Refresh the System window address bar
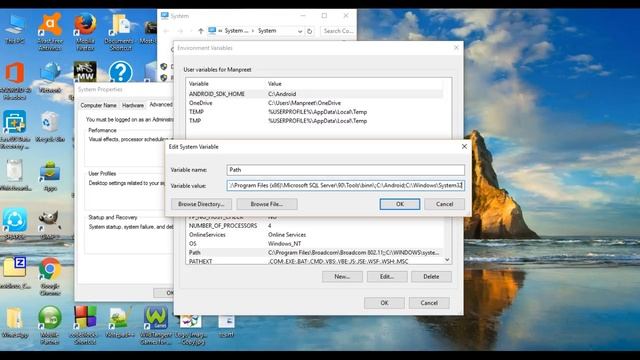 [309, 31]
